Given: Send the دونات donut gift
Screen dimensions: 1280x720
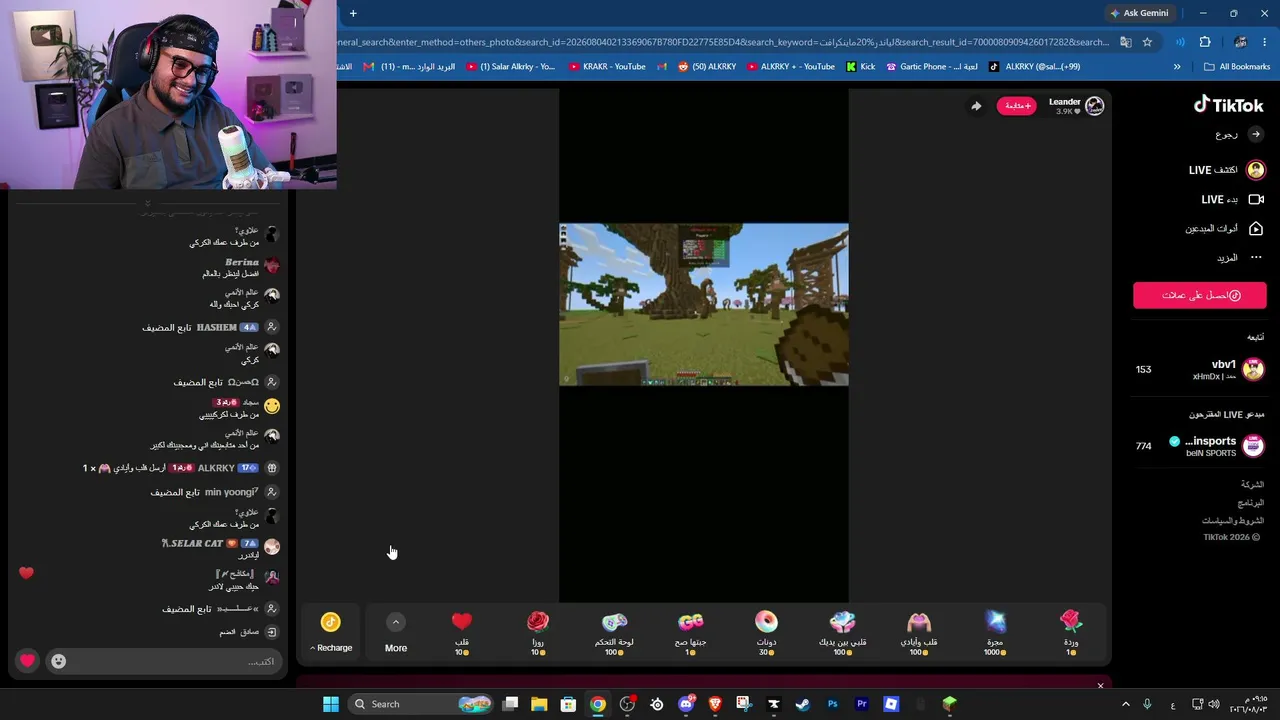Looking at the screenshot, I should [766, 633].
